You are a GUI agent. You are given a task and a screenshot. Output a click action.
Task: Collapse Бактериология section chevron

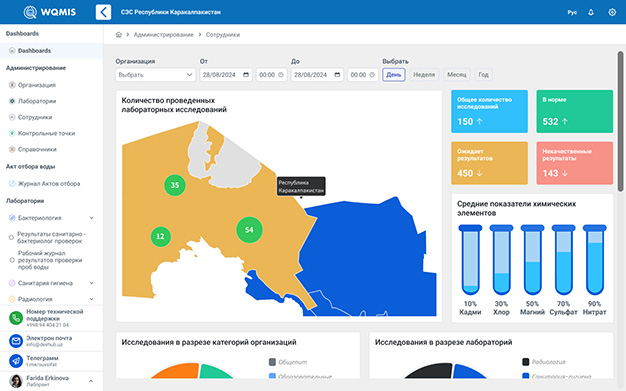[x=91, y=218]
